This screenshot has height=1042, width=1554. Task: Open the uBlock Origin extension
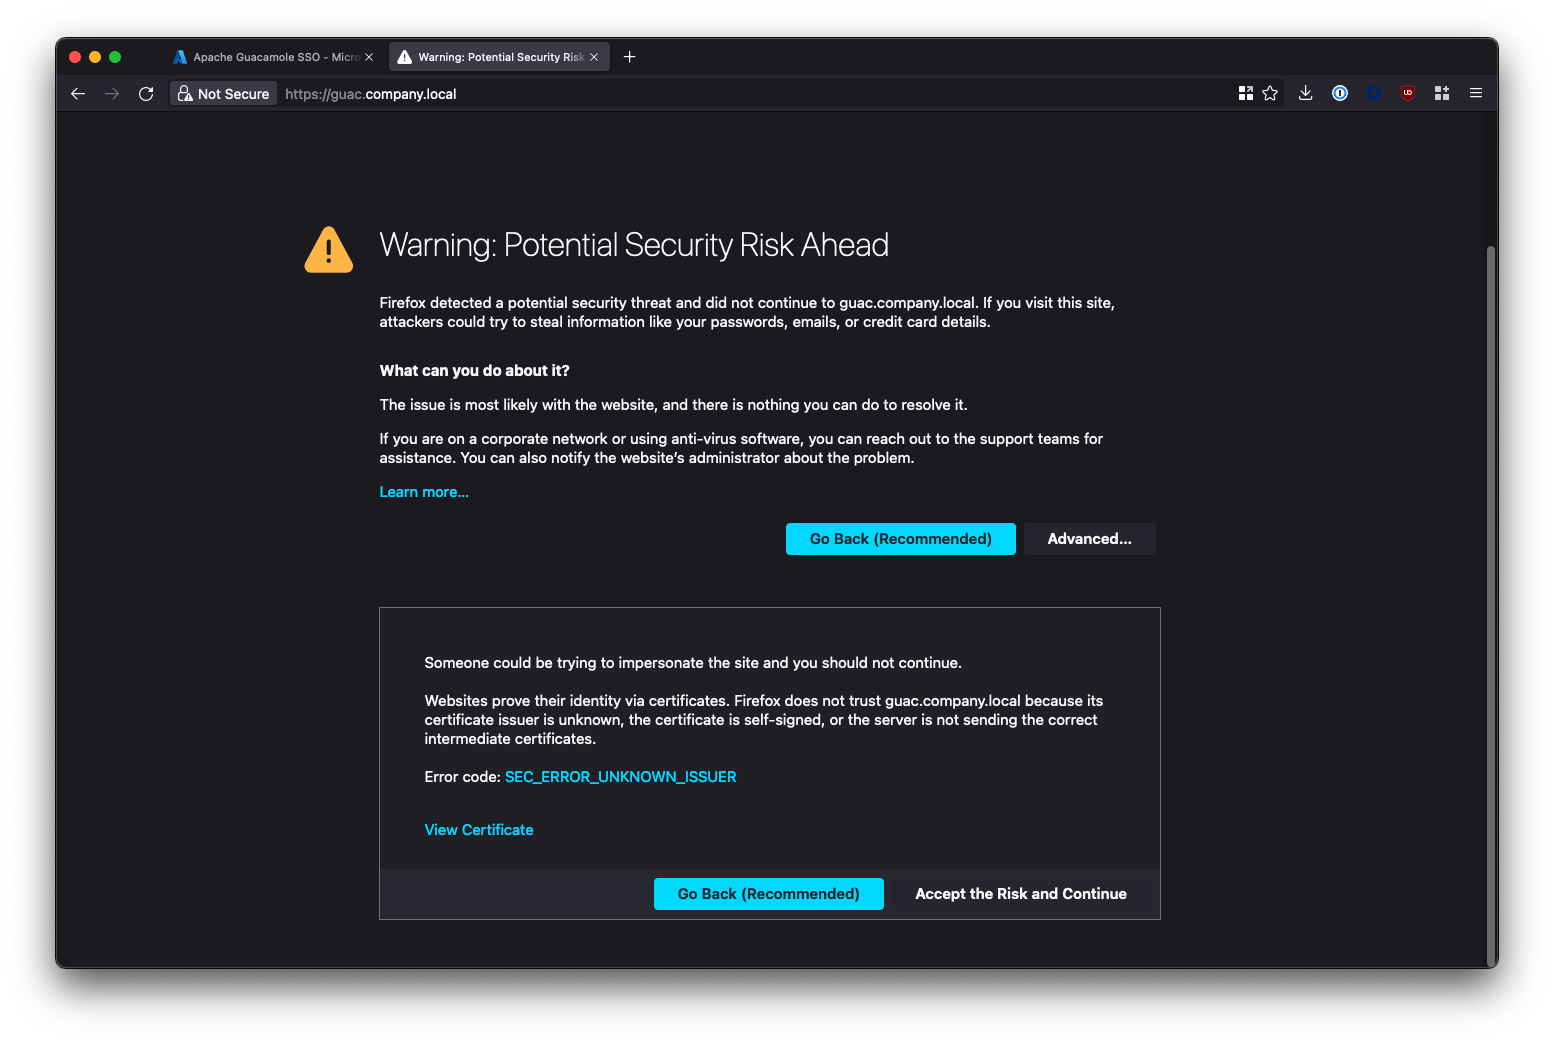point(1408,94)
